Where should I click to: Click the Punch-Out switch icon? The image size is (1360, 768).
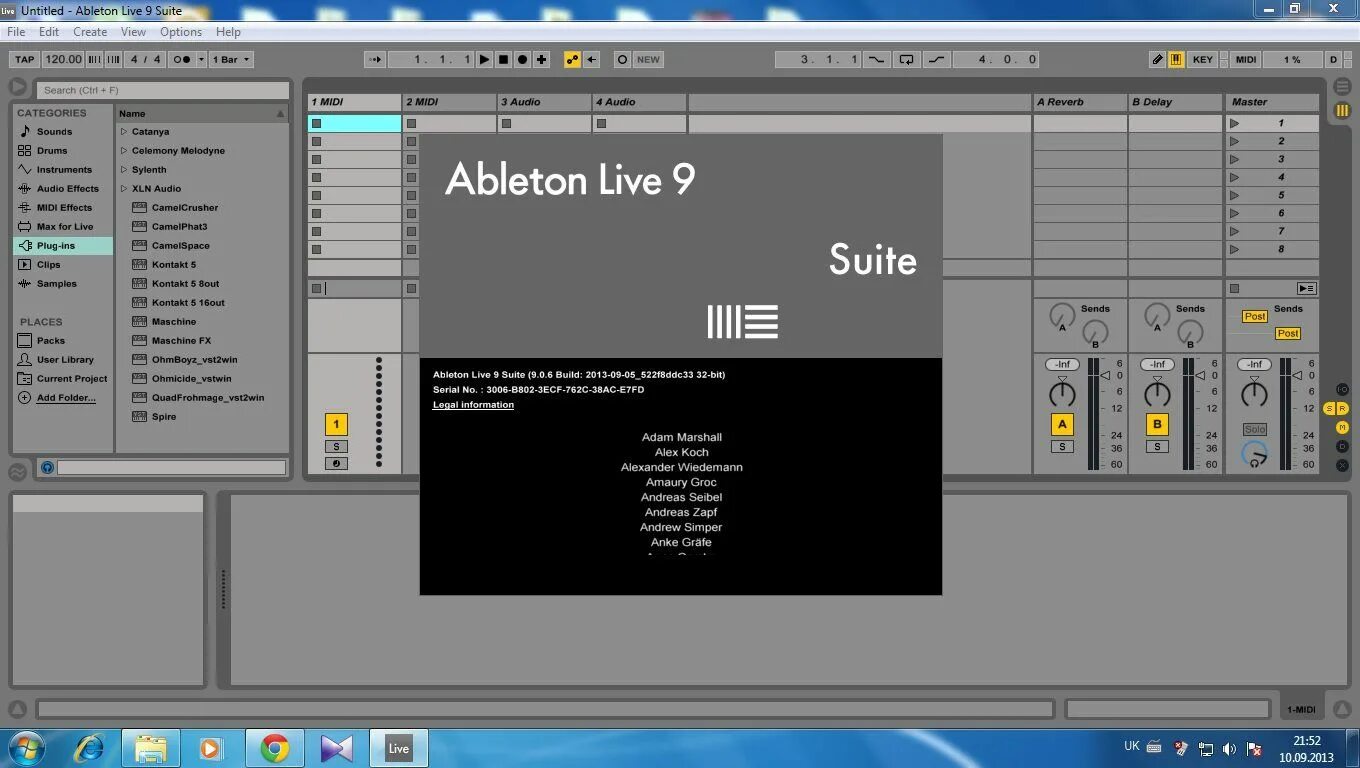(936, 59)
